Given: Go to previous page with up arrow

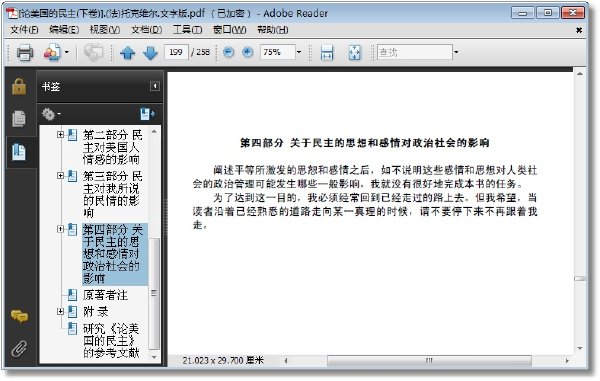Looking at the screenshot, I should [128, 52].
